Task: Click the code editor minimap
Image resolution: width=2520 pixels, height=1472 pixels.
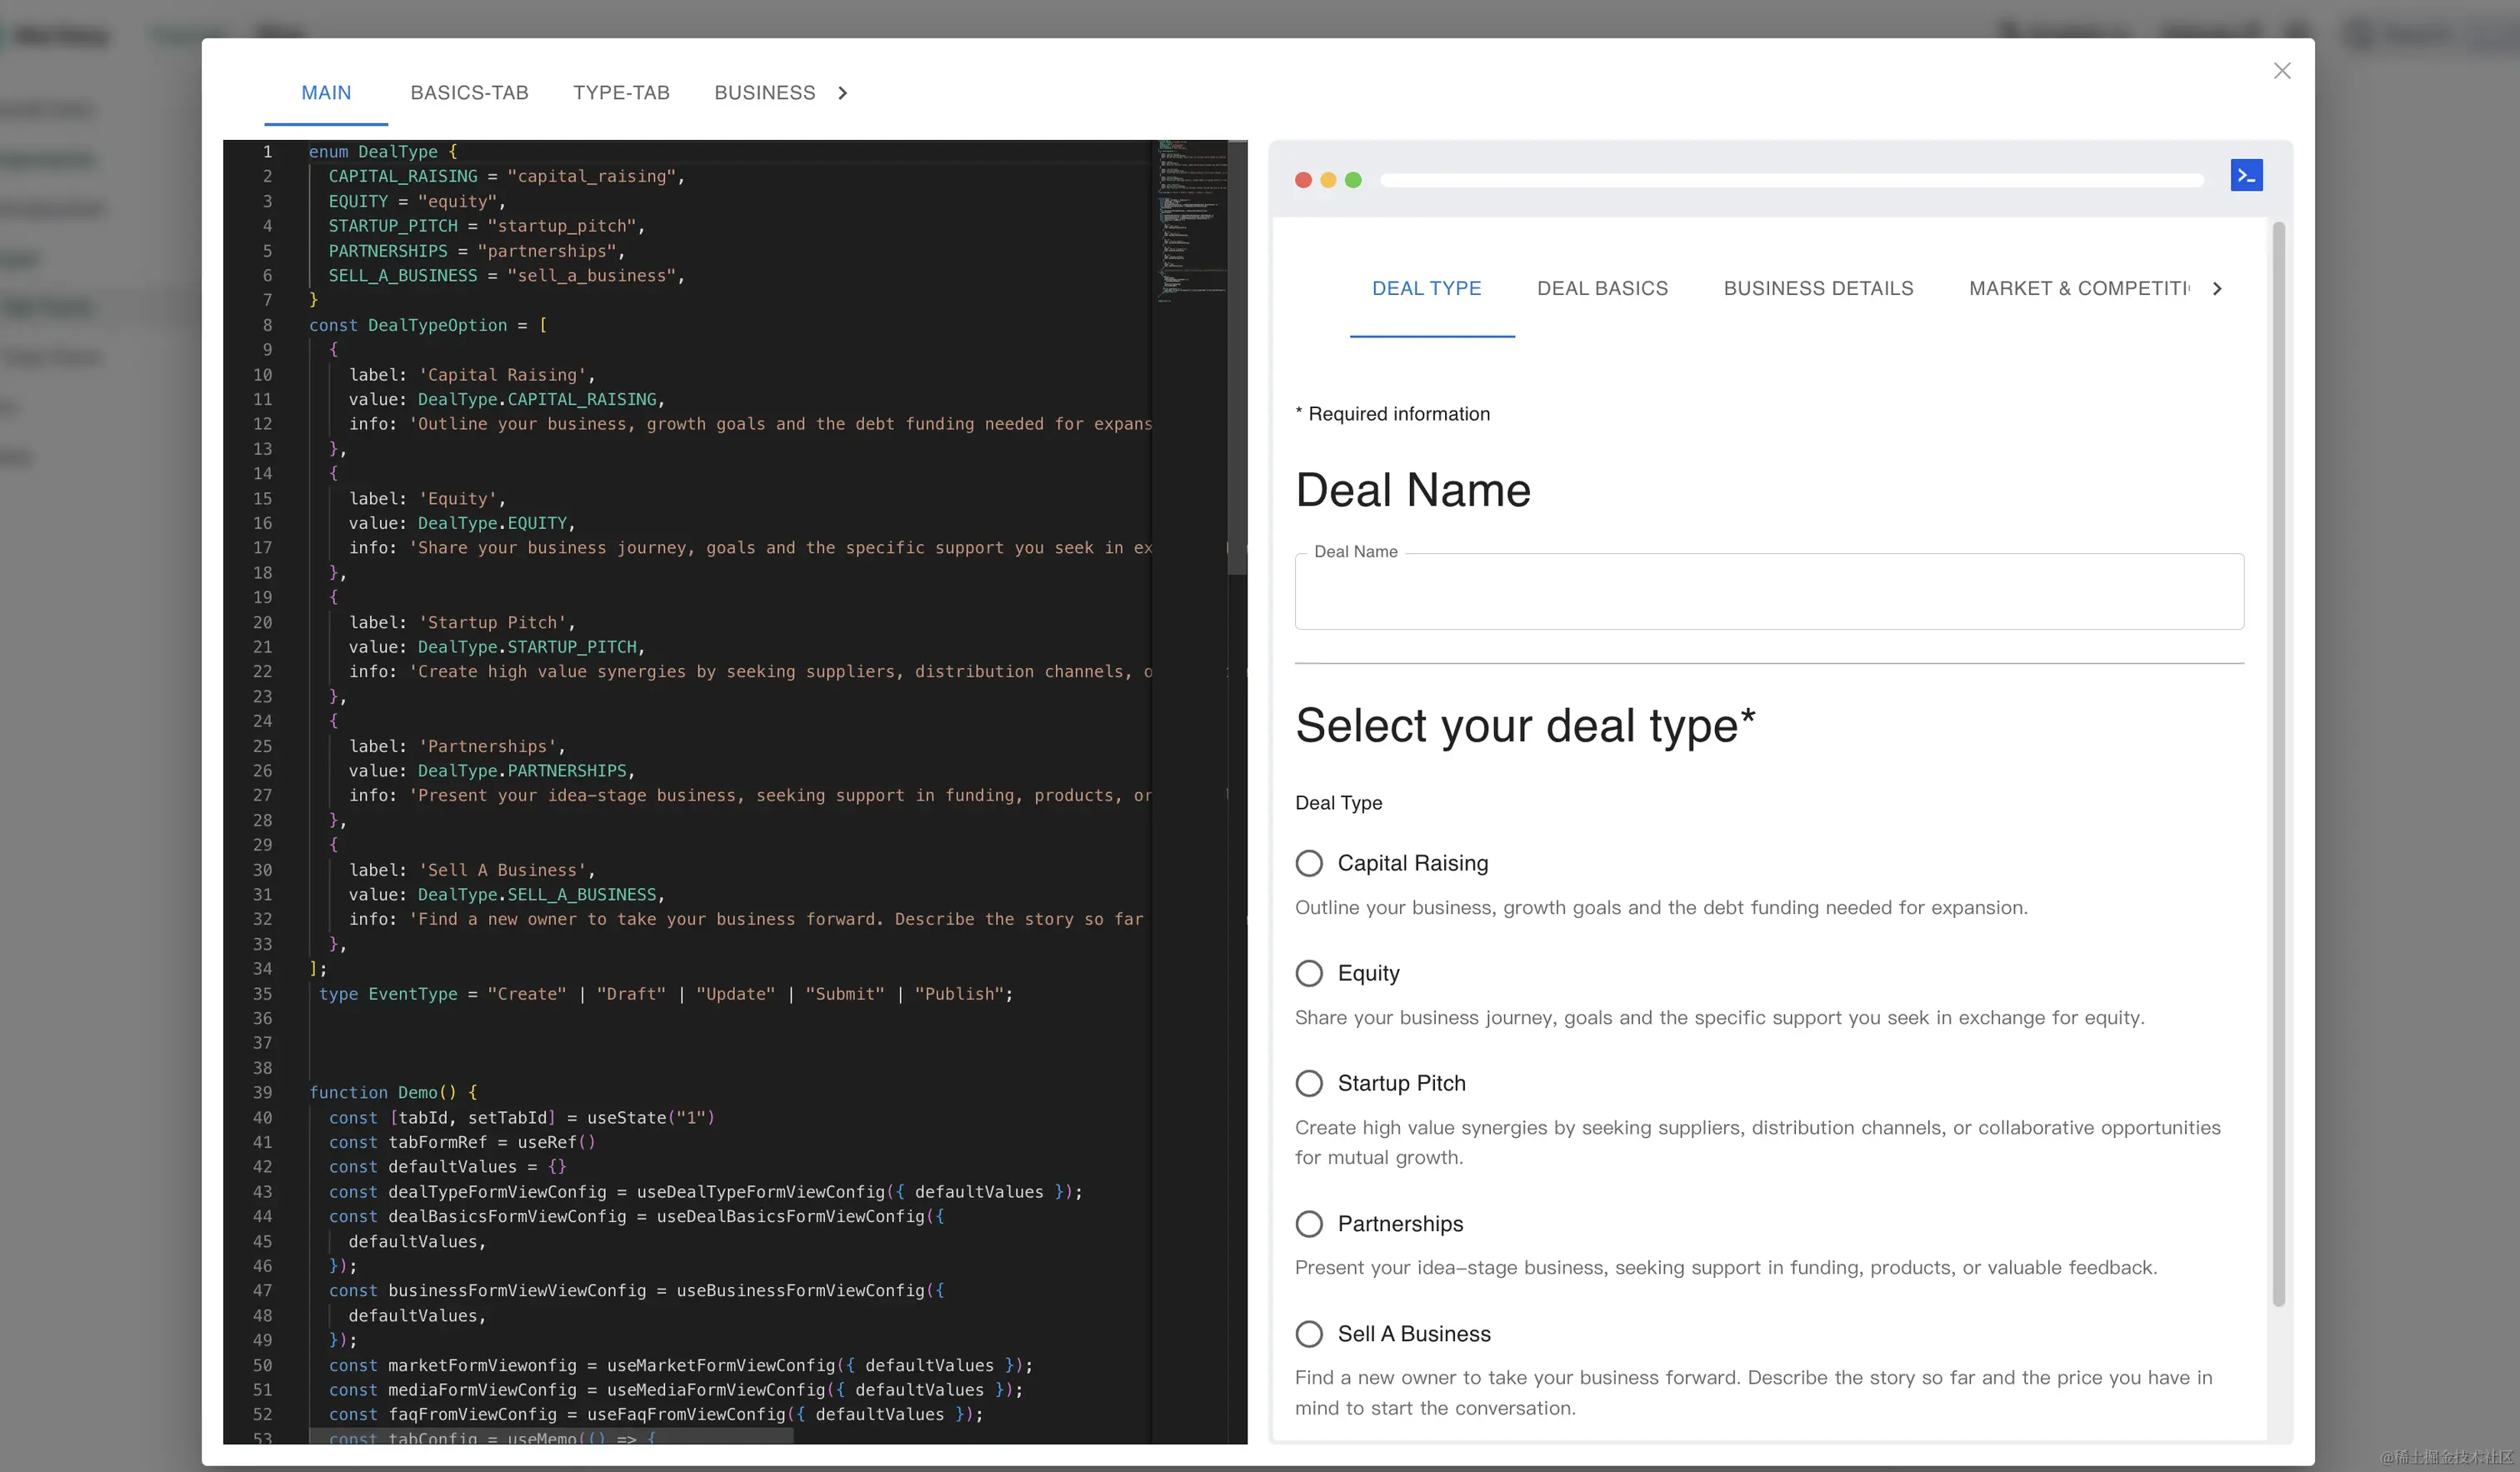Action: pyautogui.click(x=1192, y=220)
